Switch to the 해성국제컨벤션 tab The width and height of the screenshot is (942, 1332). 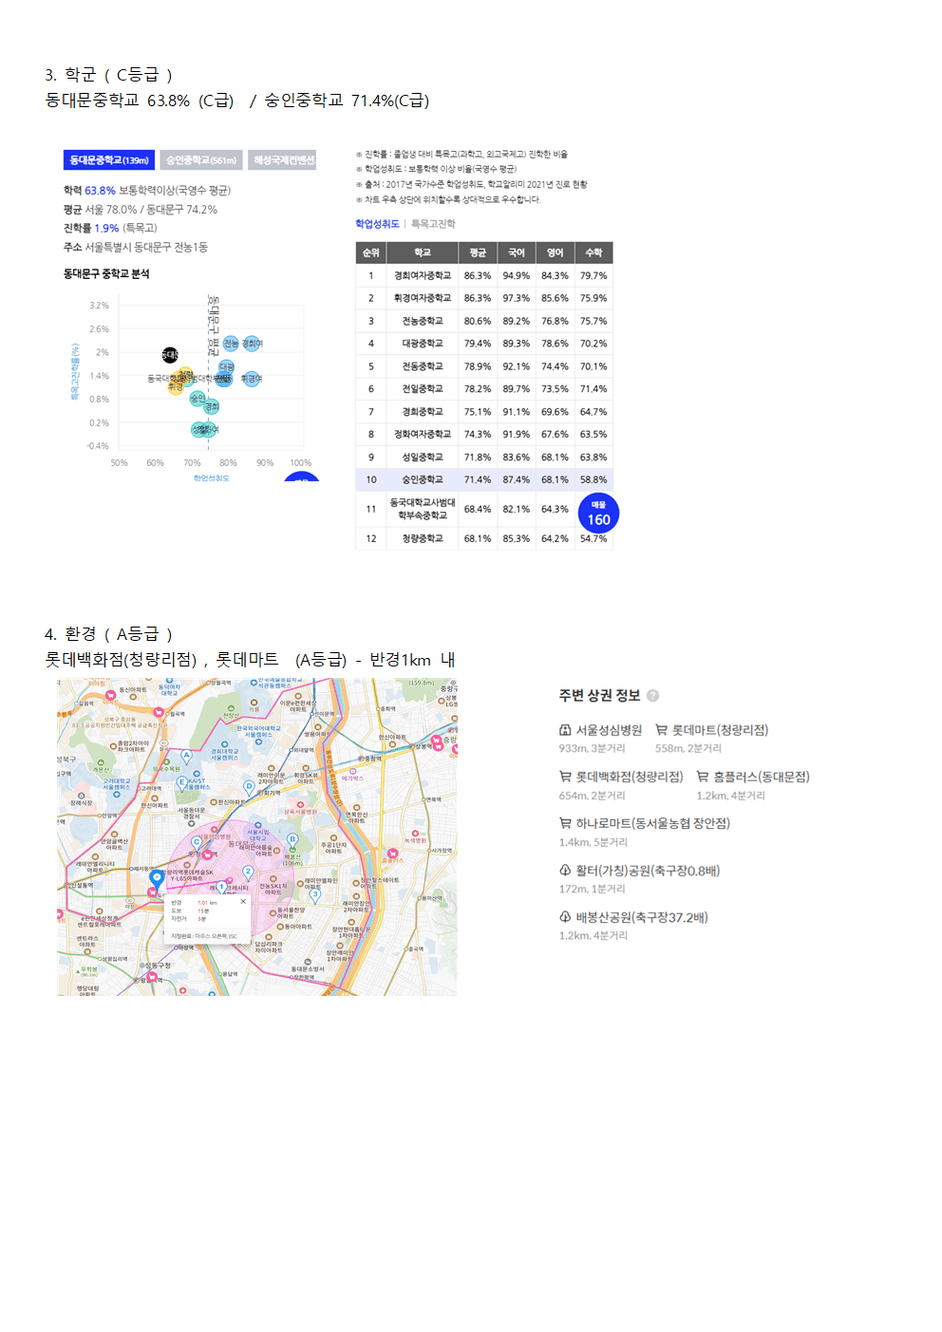pos(282,160)
